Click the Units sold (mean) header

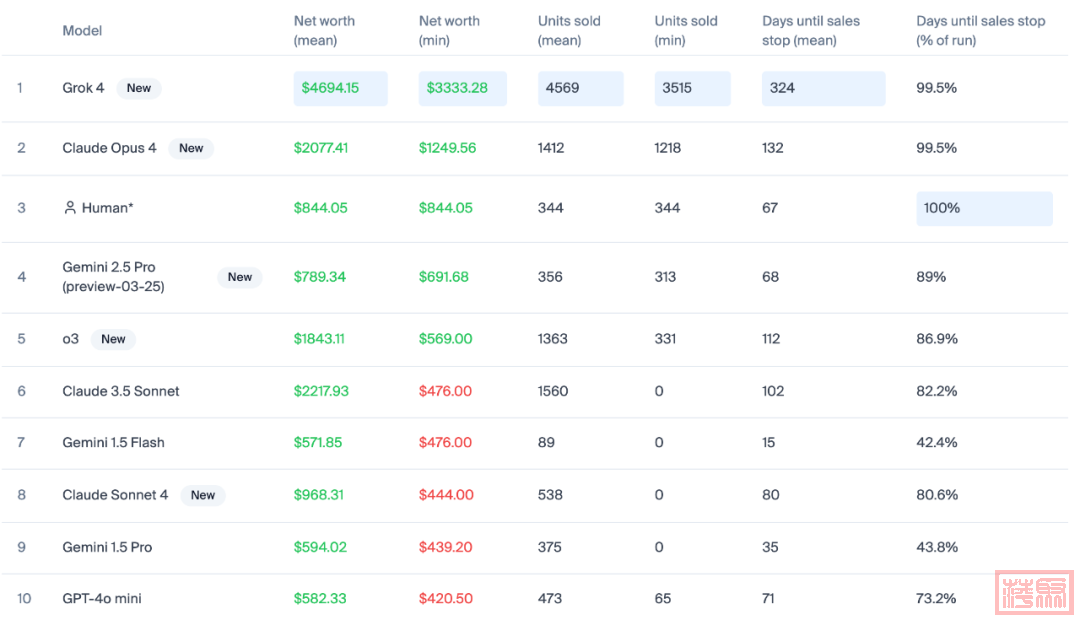pos(569,30)
